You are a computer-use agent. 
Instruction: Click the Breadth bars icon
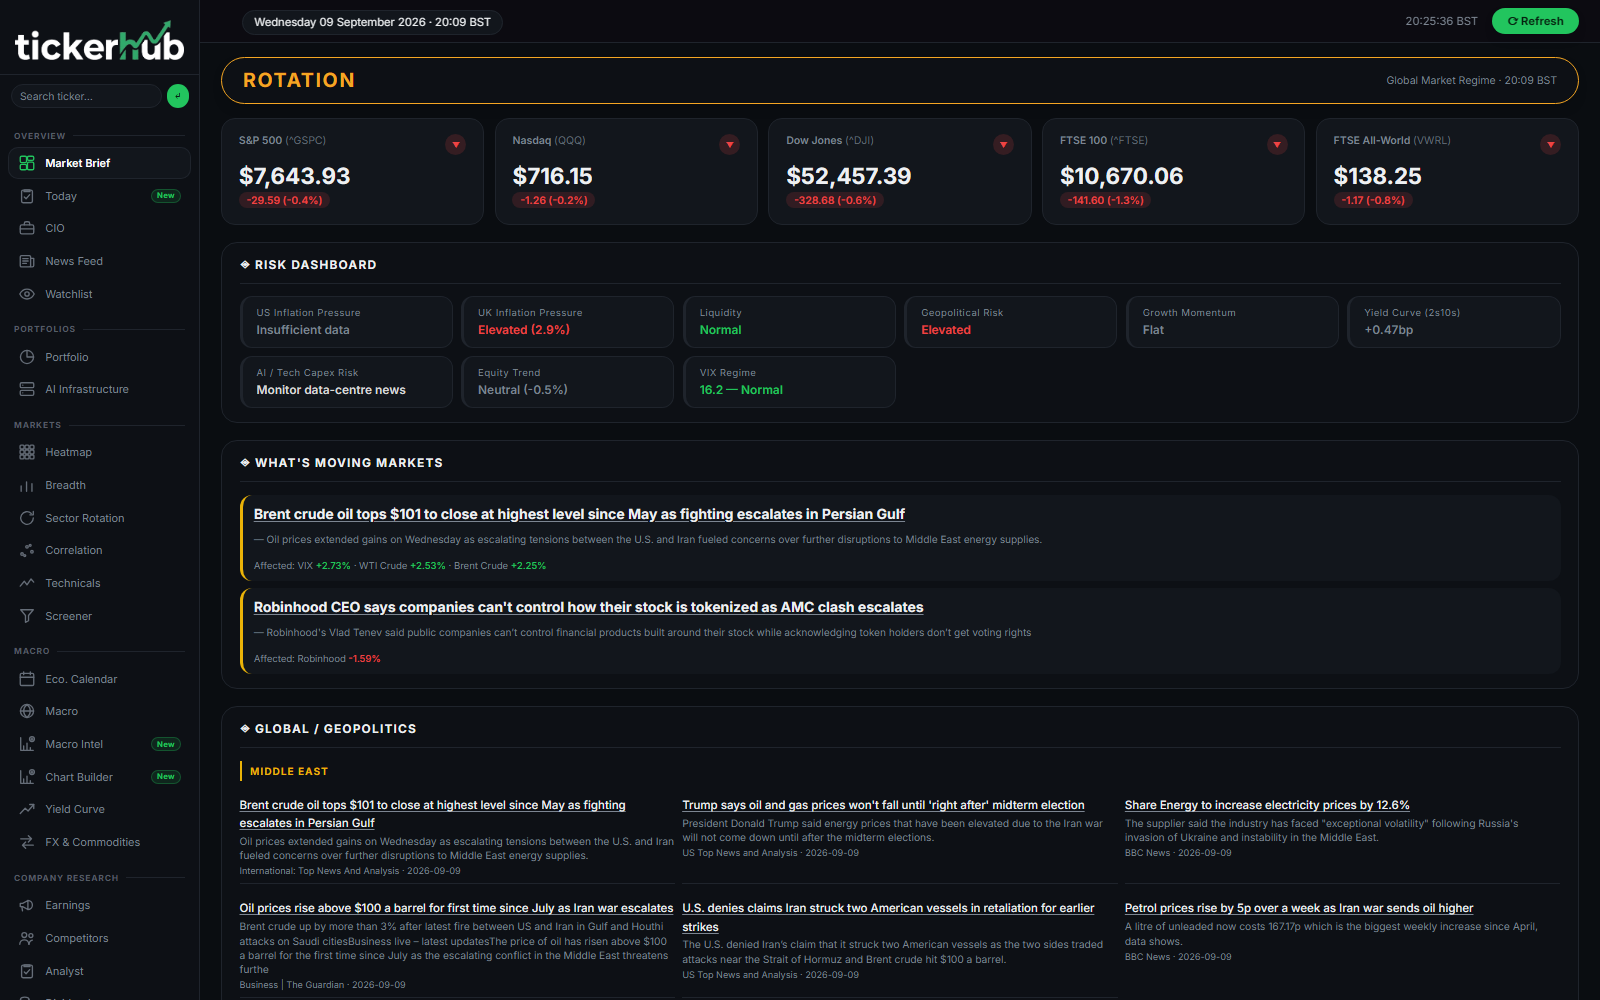coord(27,485)
